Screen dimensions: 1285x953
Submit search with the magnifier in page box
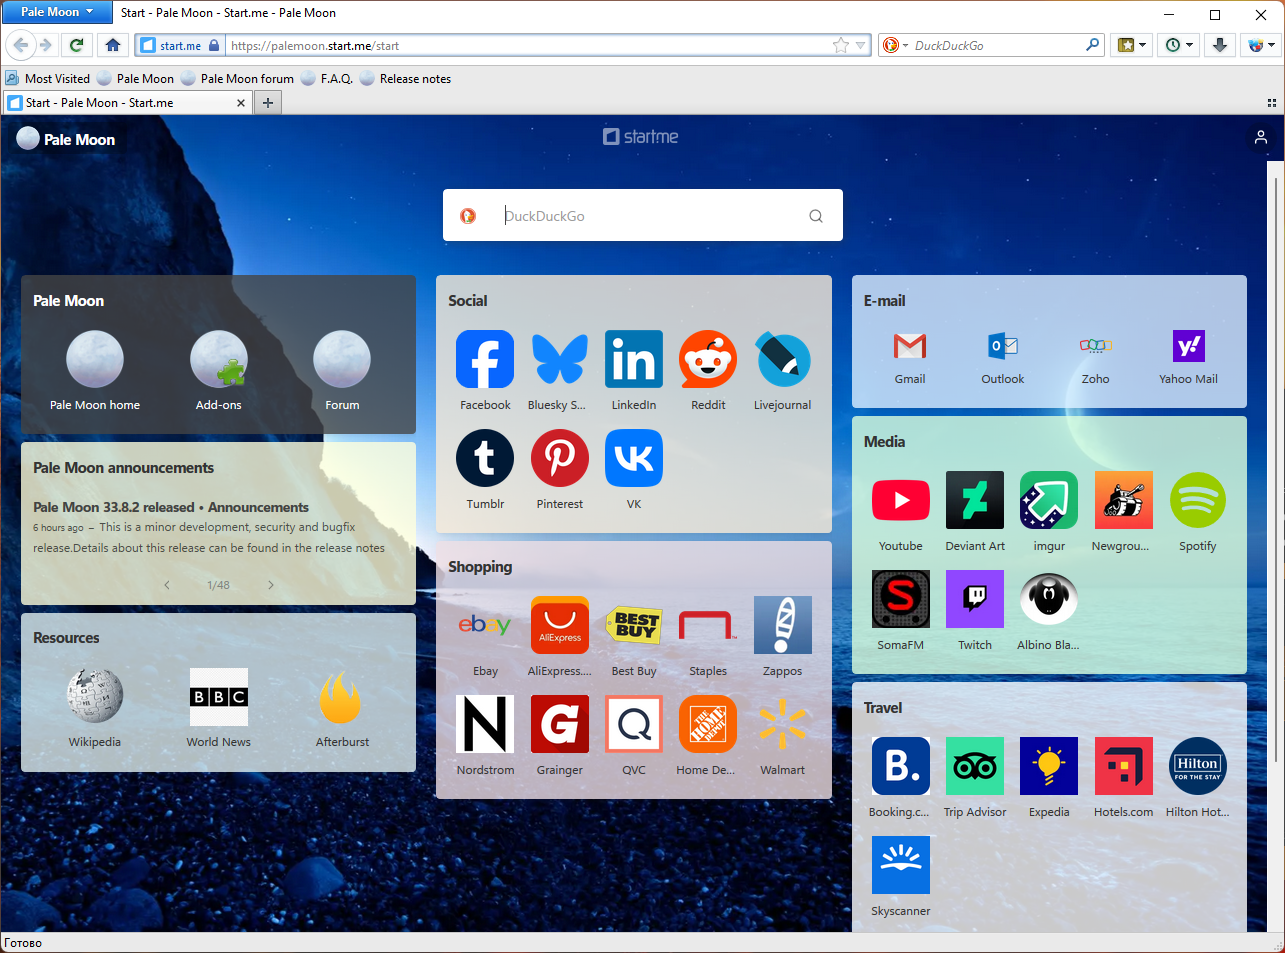pos(816,216)
